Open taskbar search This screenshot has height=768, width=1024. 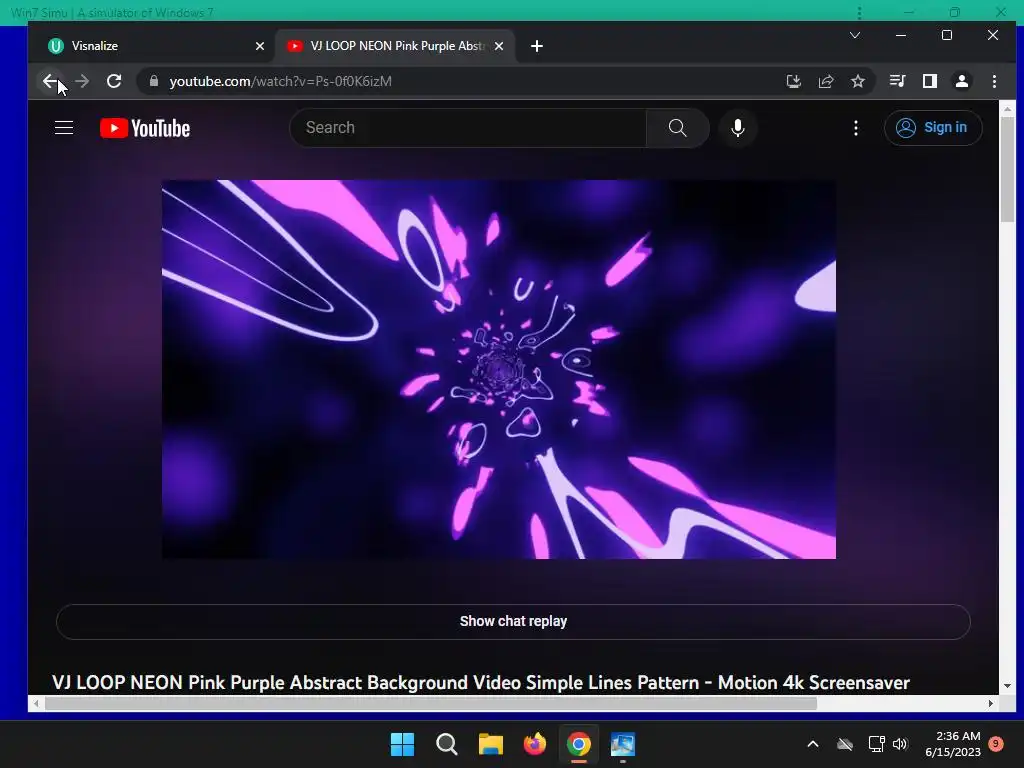(x=447, y=744)
